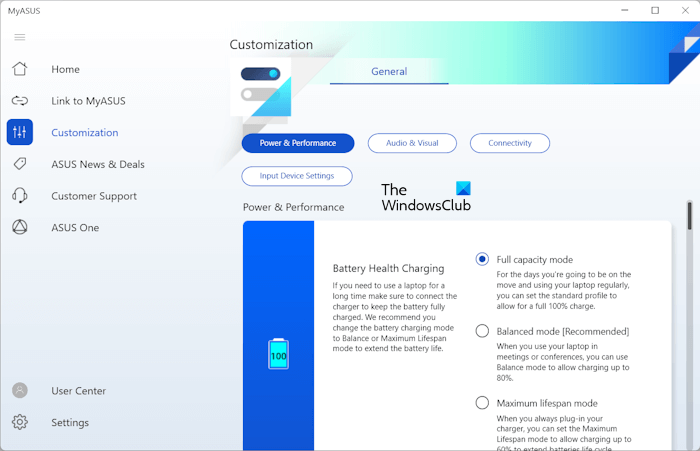Open Customer Support section
Screen dimensions: 700x451
tap(94, 196)
